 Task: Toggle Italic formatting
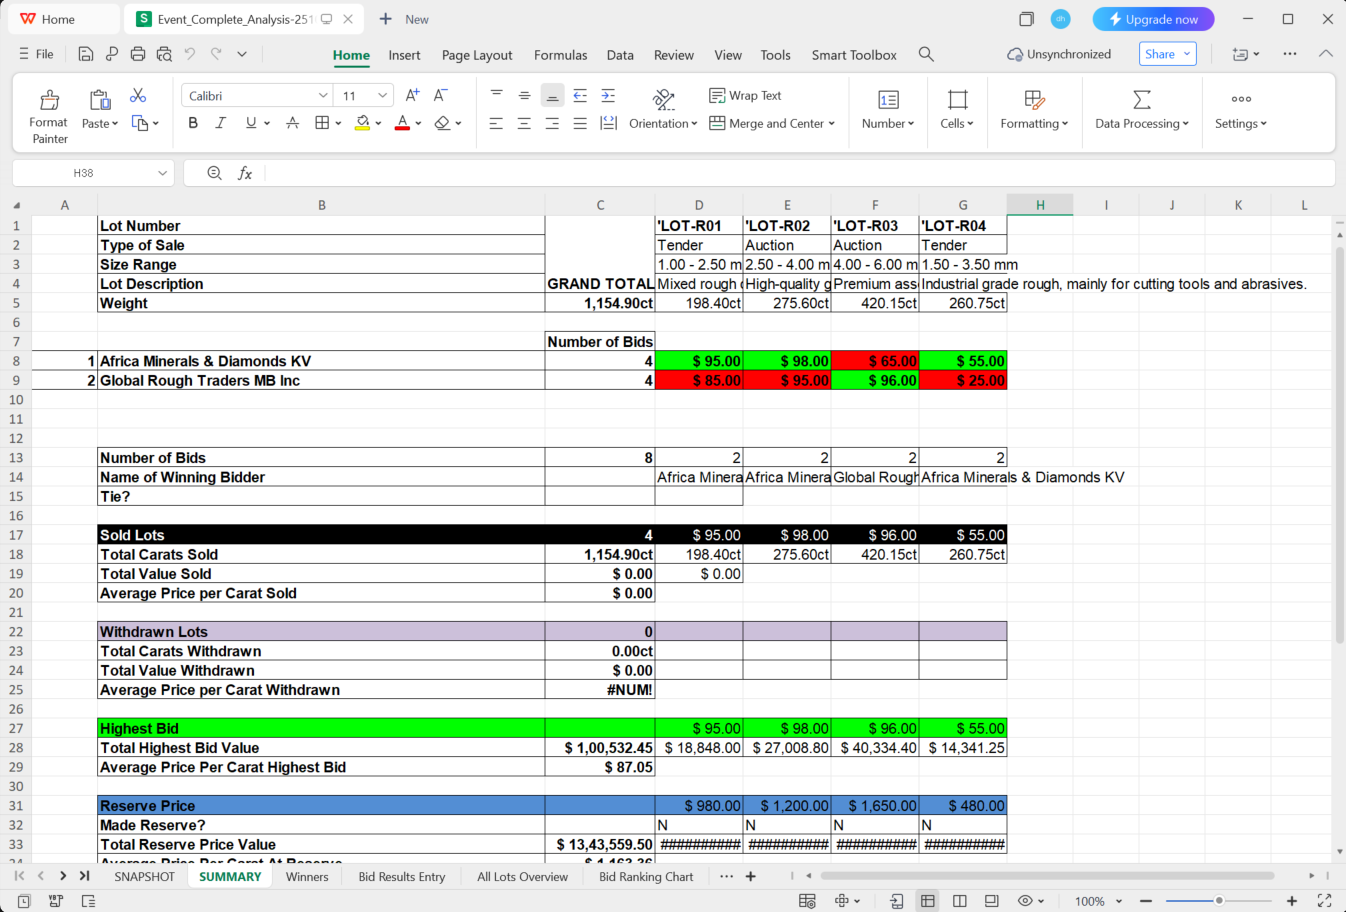coord(221,123)
